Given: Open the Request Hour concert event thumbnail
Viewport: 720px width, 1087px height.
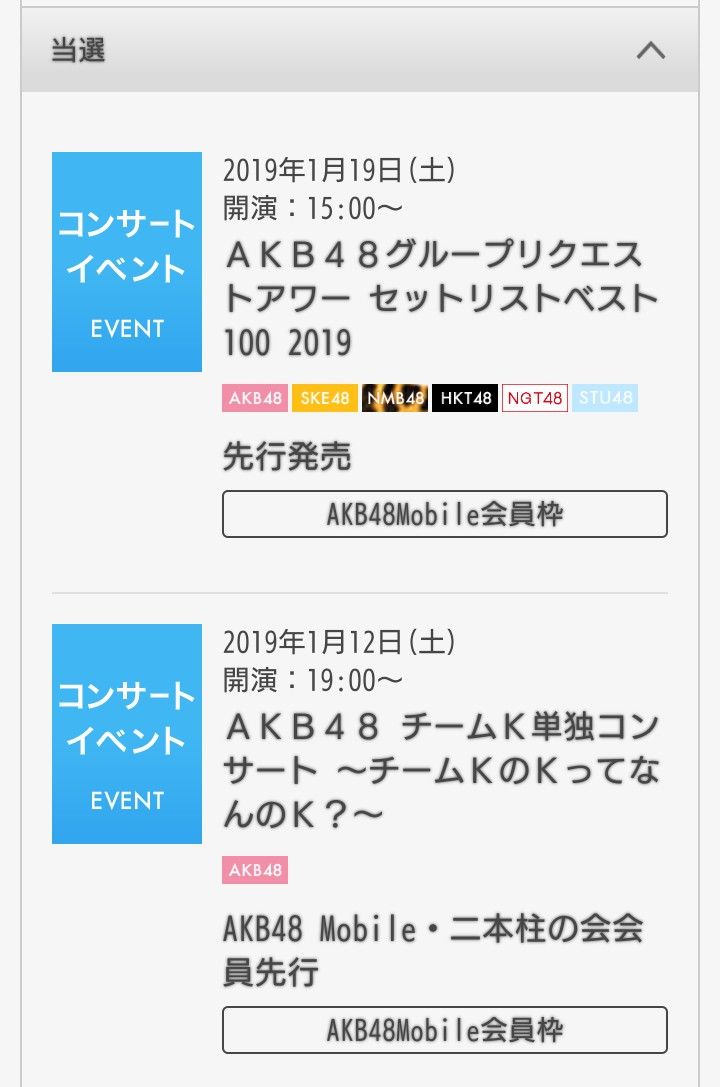Looking at the screenshot, I should point(127,262).
